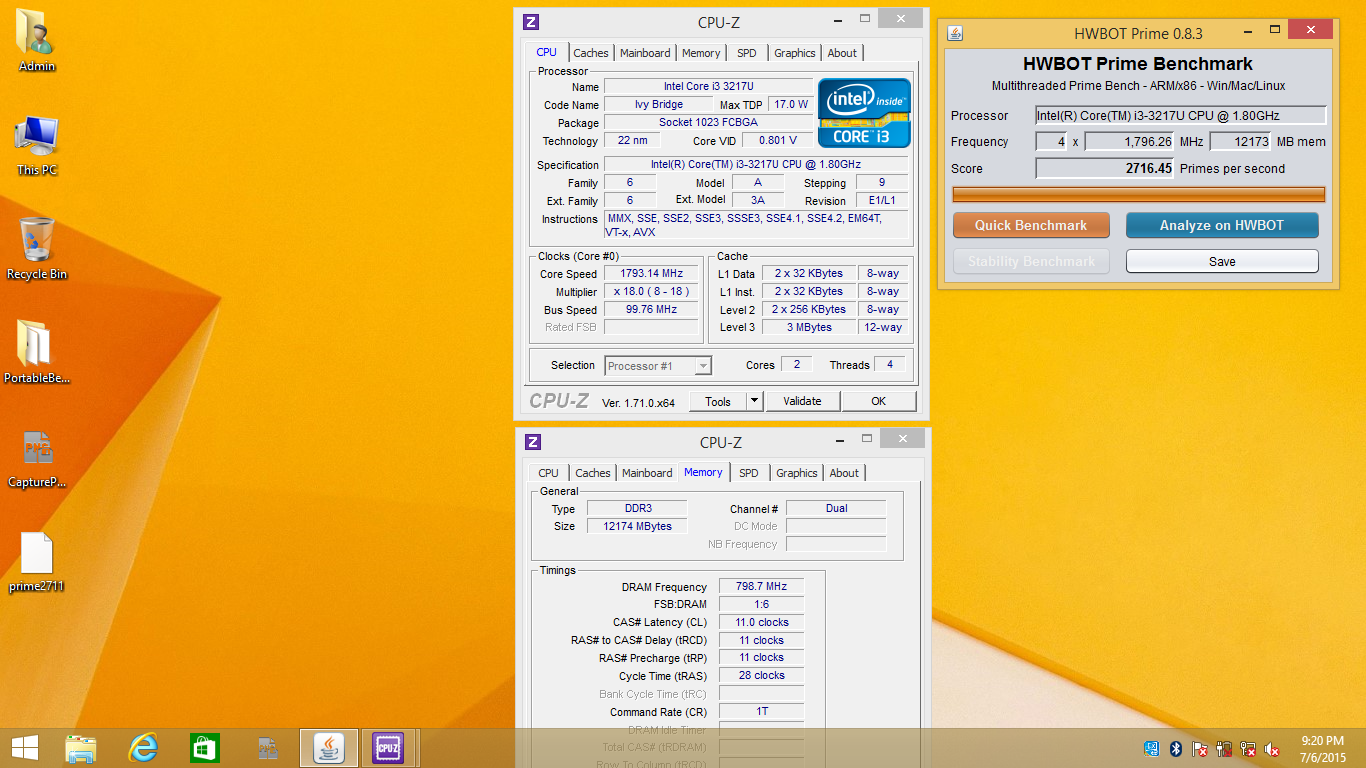Click the Save button in HWBOT Prime
Viewport: 1366px width, 768px height.
tap(1222, 261)
